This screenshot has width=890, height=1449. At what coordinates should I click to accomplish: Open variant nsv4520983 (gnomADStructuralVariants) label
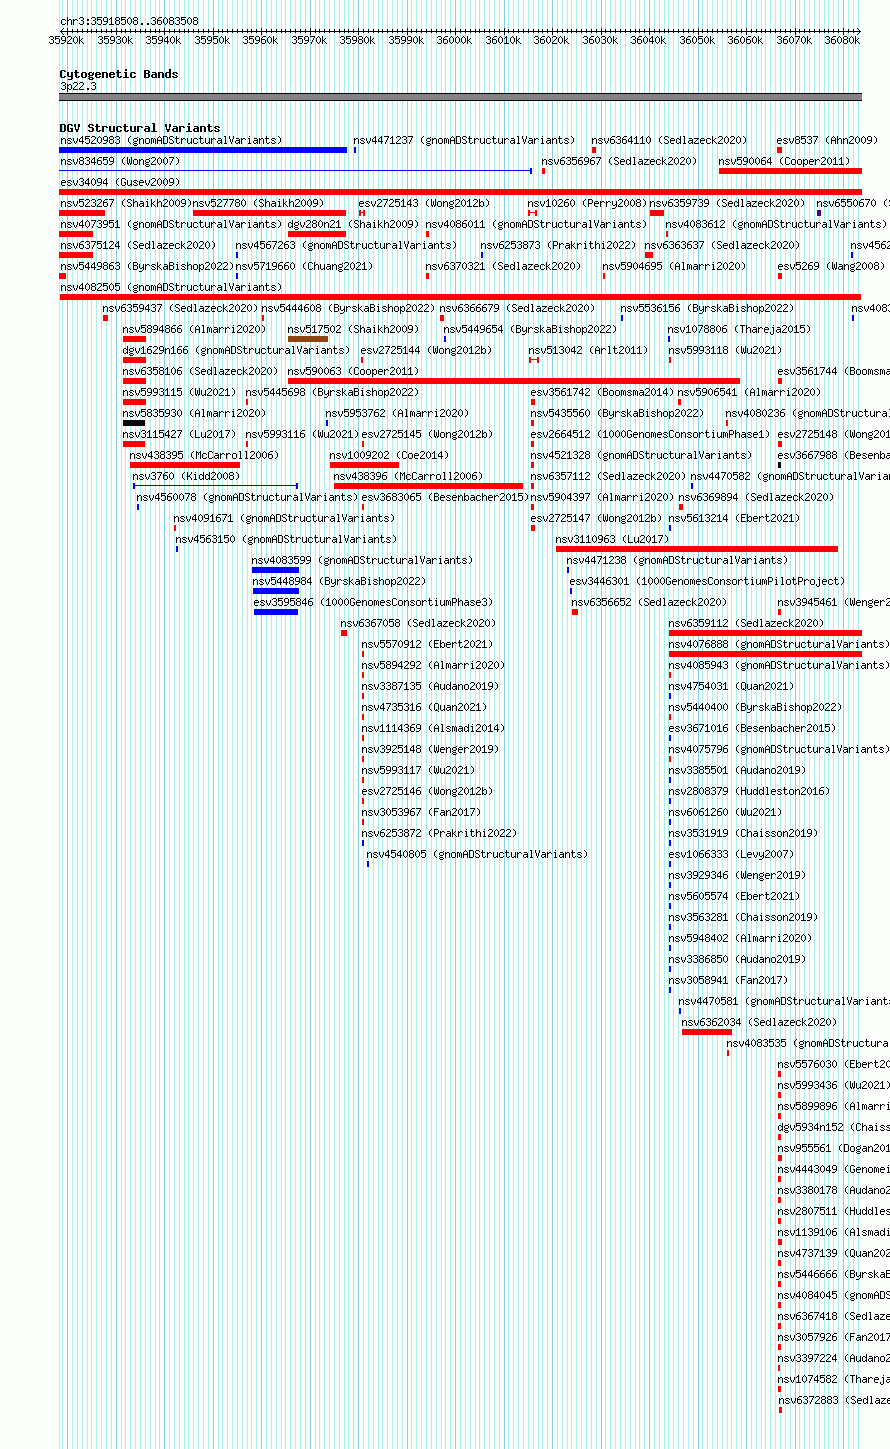171,140
